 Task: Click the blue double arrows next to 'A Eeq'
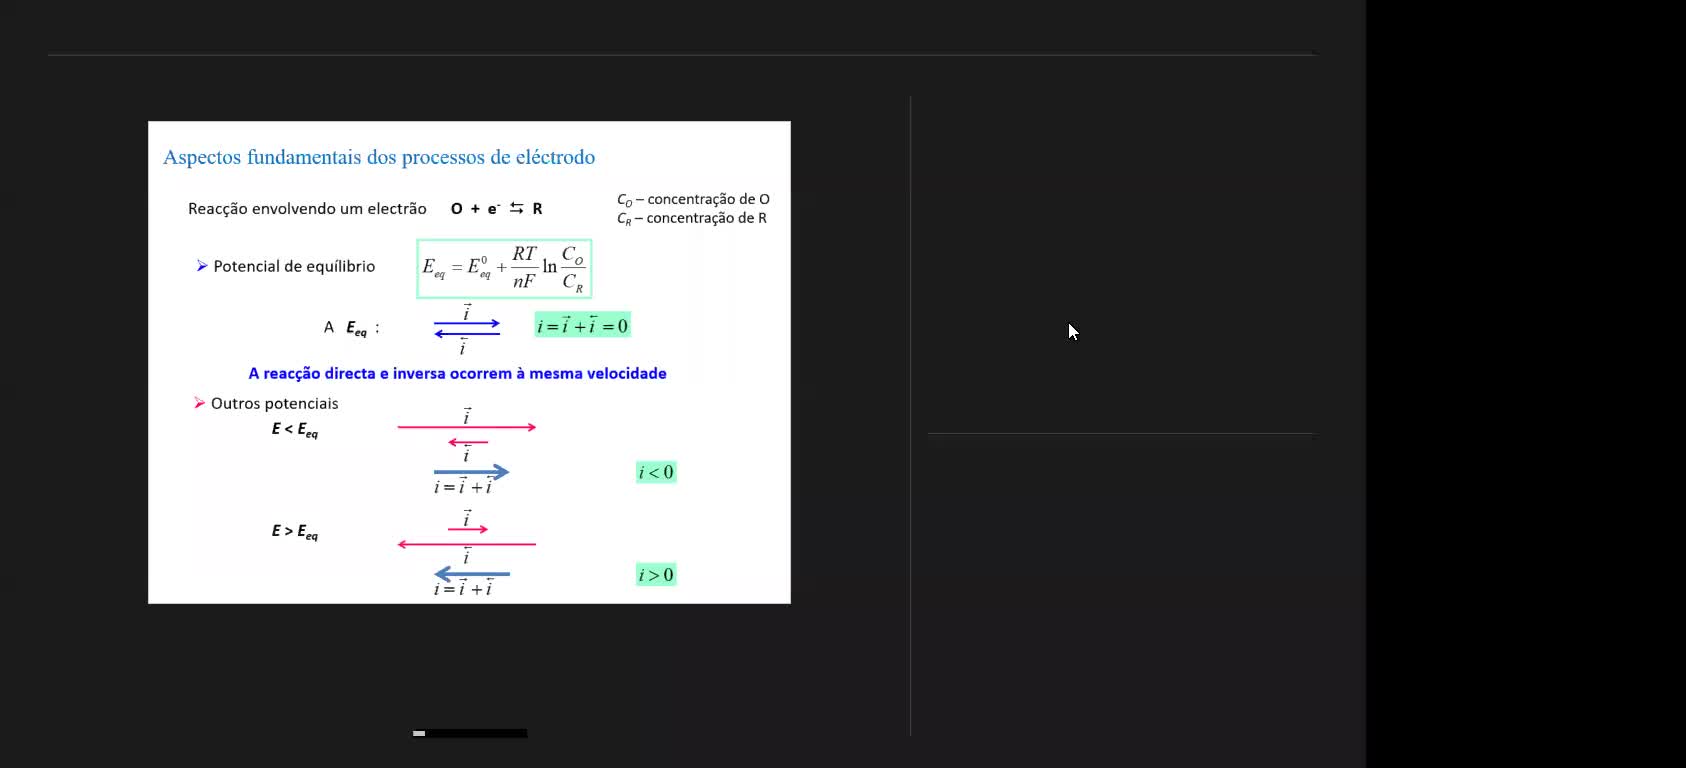[x=467, y=328]
